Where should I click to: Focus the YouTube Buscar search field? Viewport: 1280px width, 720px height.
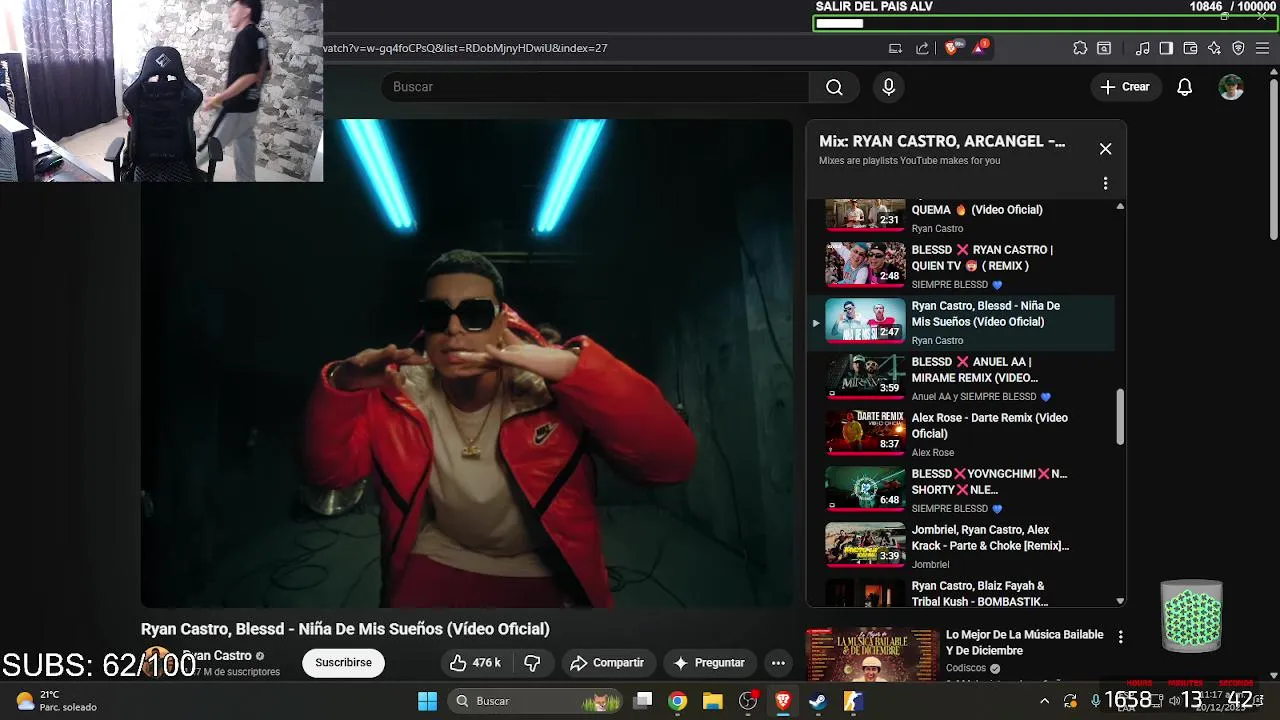pyautogui.click(x=594, y=87)
